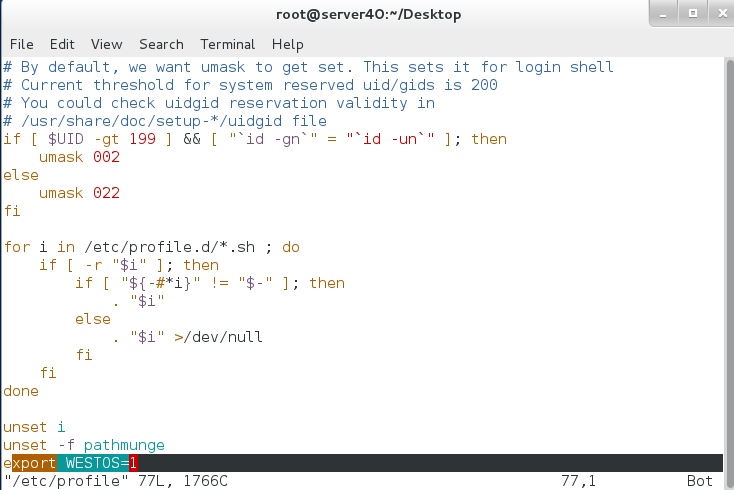This screenshot has height=490, width=734.
Task: Close the terminal window
Action: coord(722,14)
